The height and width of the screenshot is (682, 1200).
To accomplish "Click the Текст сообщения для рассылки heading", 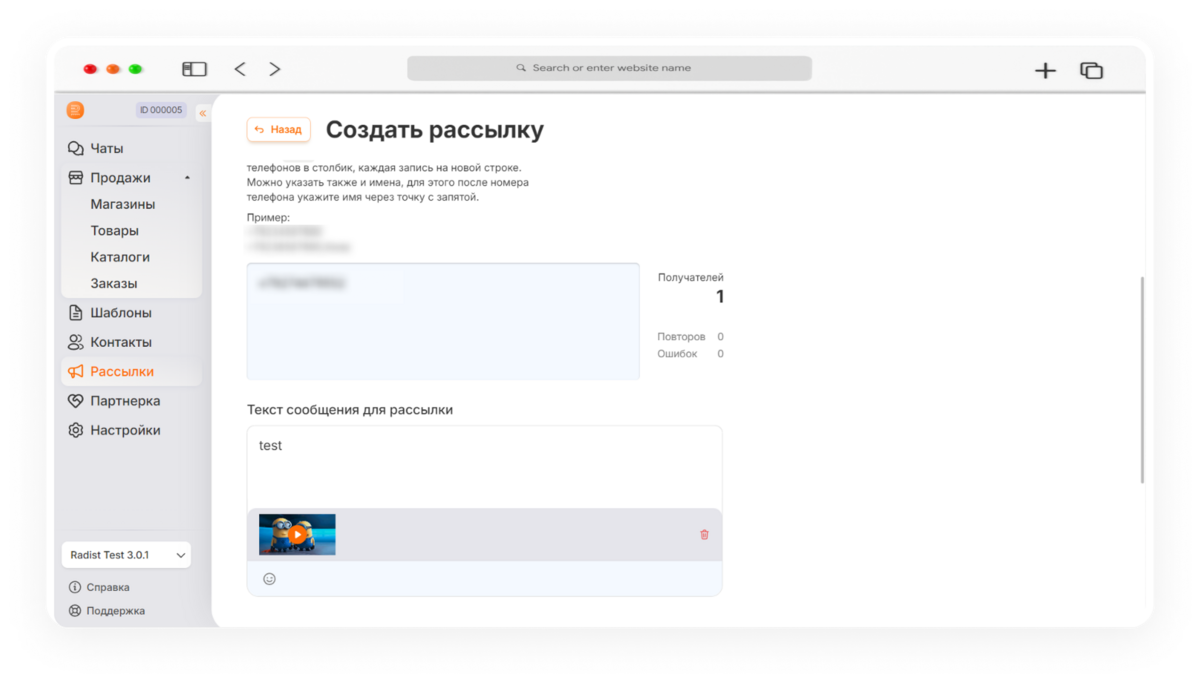I will (x=350, y=410).
